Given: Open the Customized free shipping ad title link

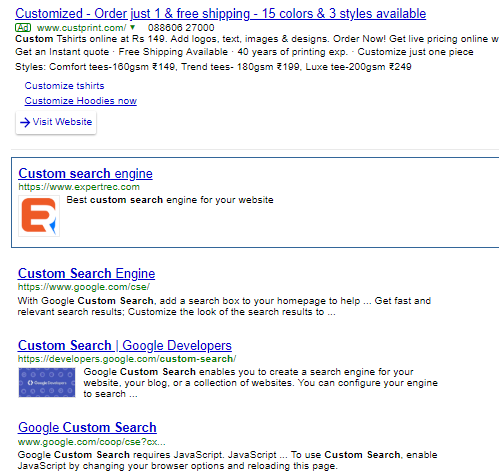Looking at the screenshot, I should coord(220,14).
